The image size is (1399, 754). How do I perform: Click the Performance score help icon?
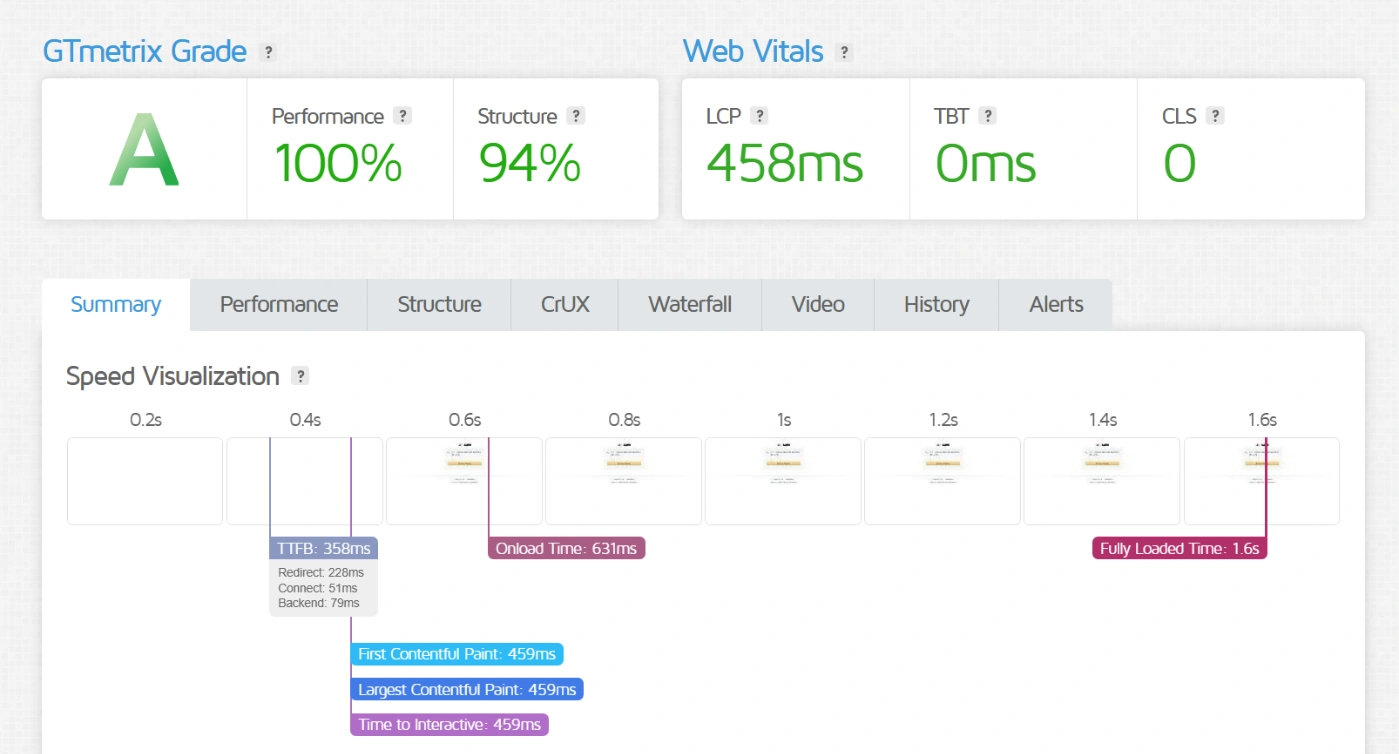pyautogui.click(x=402, y=116)
